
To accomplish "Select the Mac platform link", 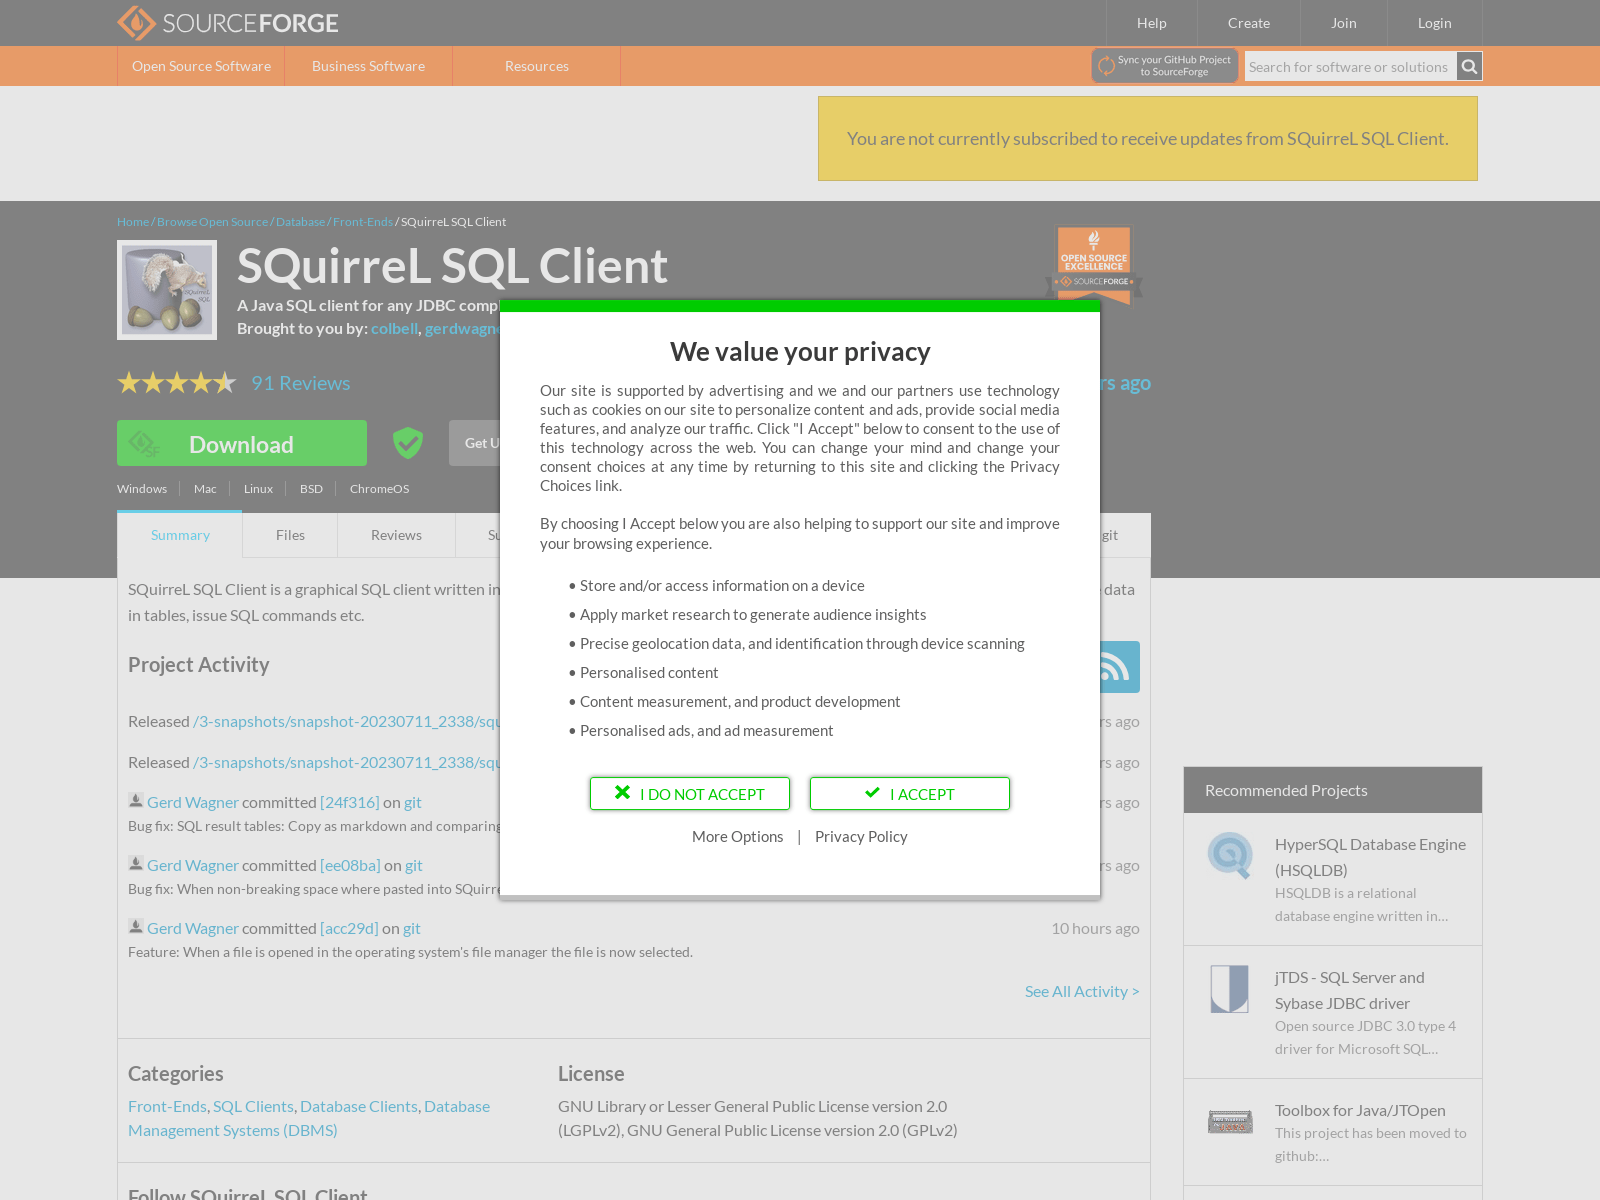I will (205, 489).
